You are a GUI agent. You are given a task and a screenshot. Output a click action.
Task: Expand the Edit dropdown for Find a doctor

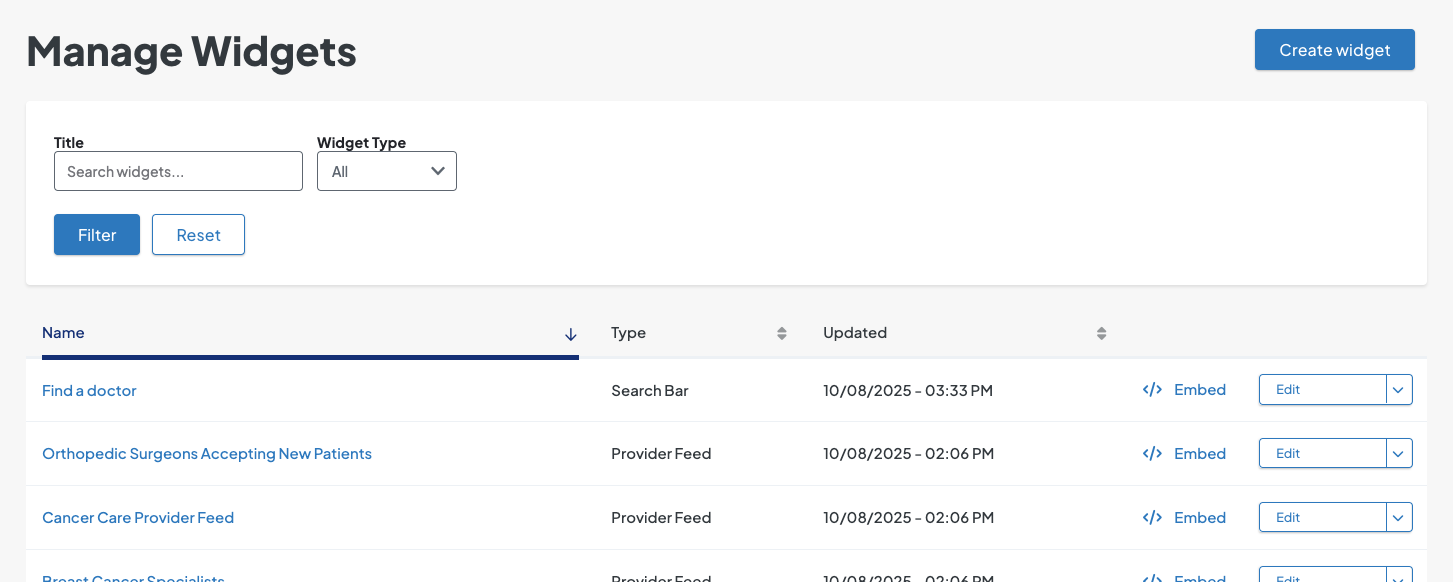point(1398,390)
